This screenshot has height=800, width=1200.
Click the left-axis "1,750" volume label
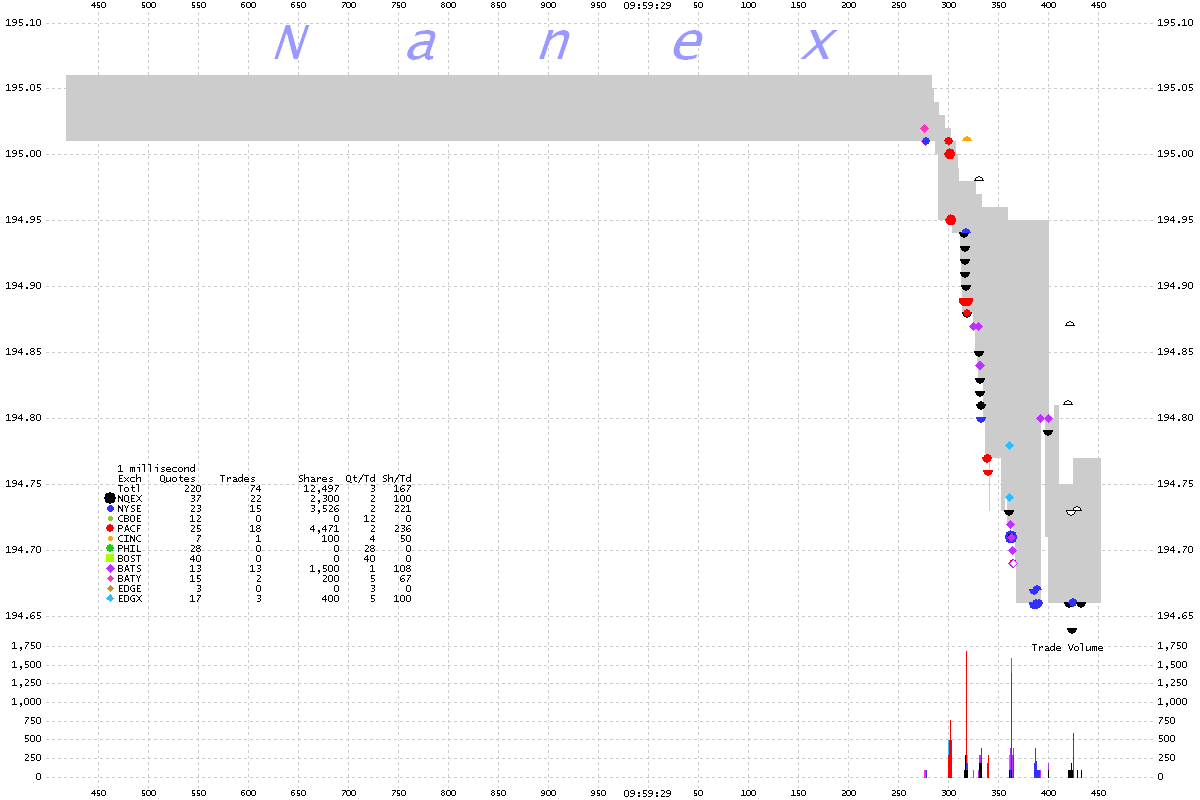pyautogui.click(x=26, y=646)
